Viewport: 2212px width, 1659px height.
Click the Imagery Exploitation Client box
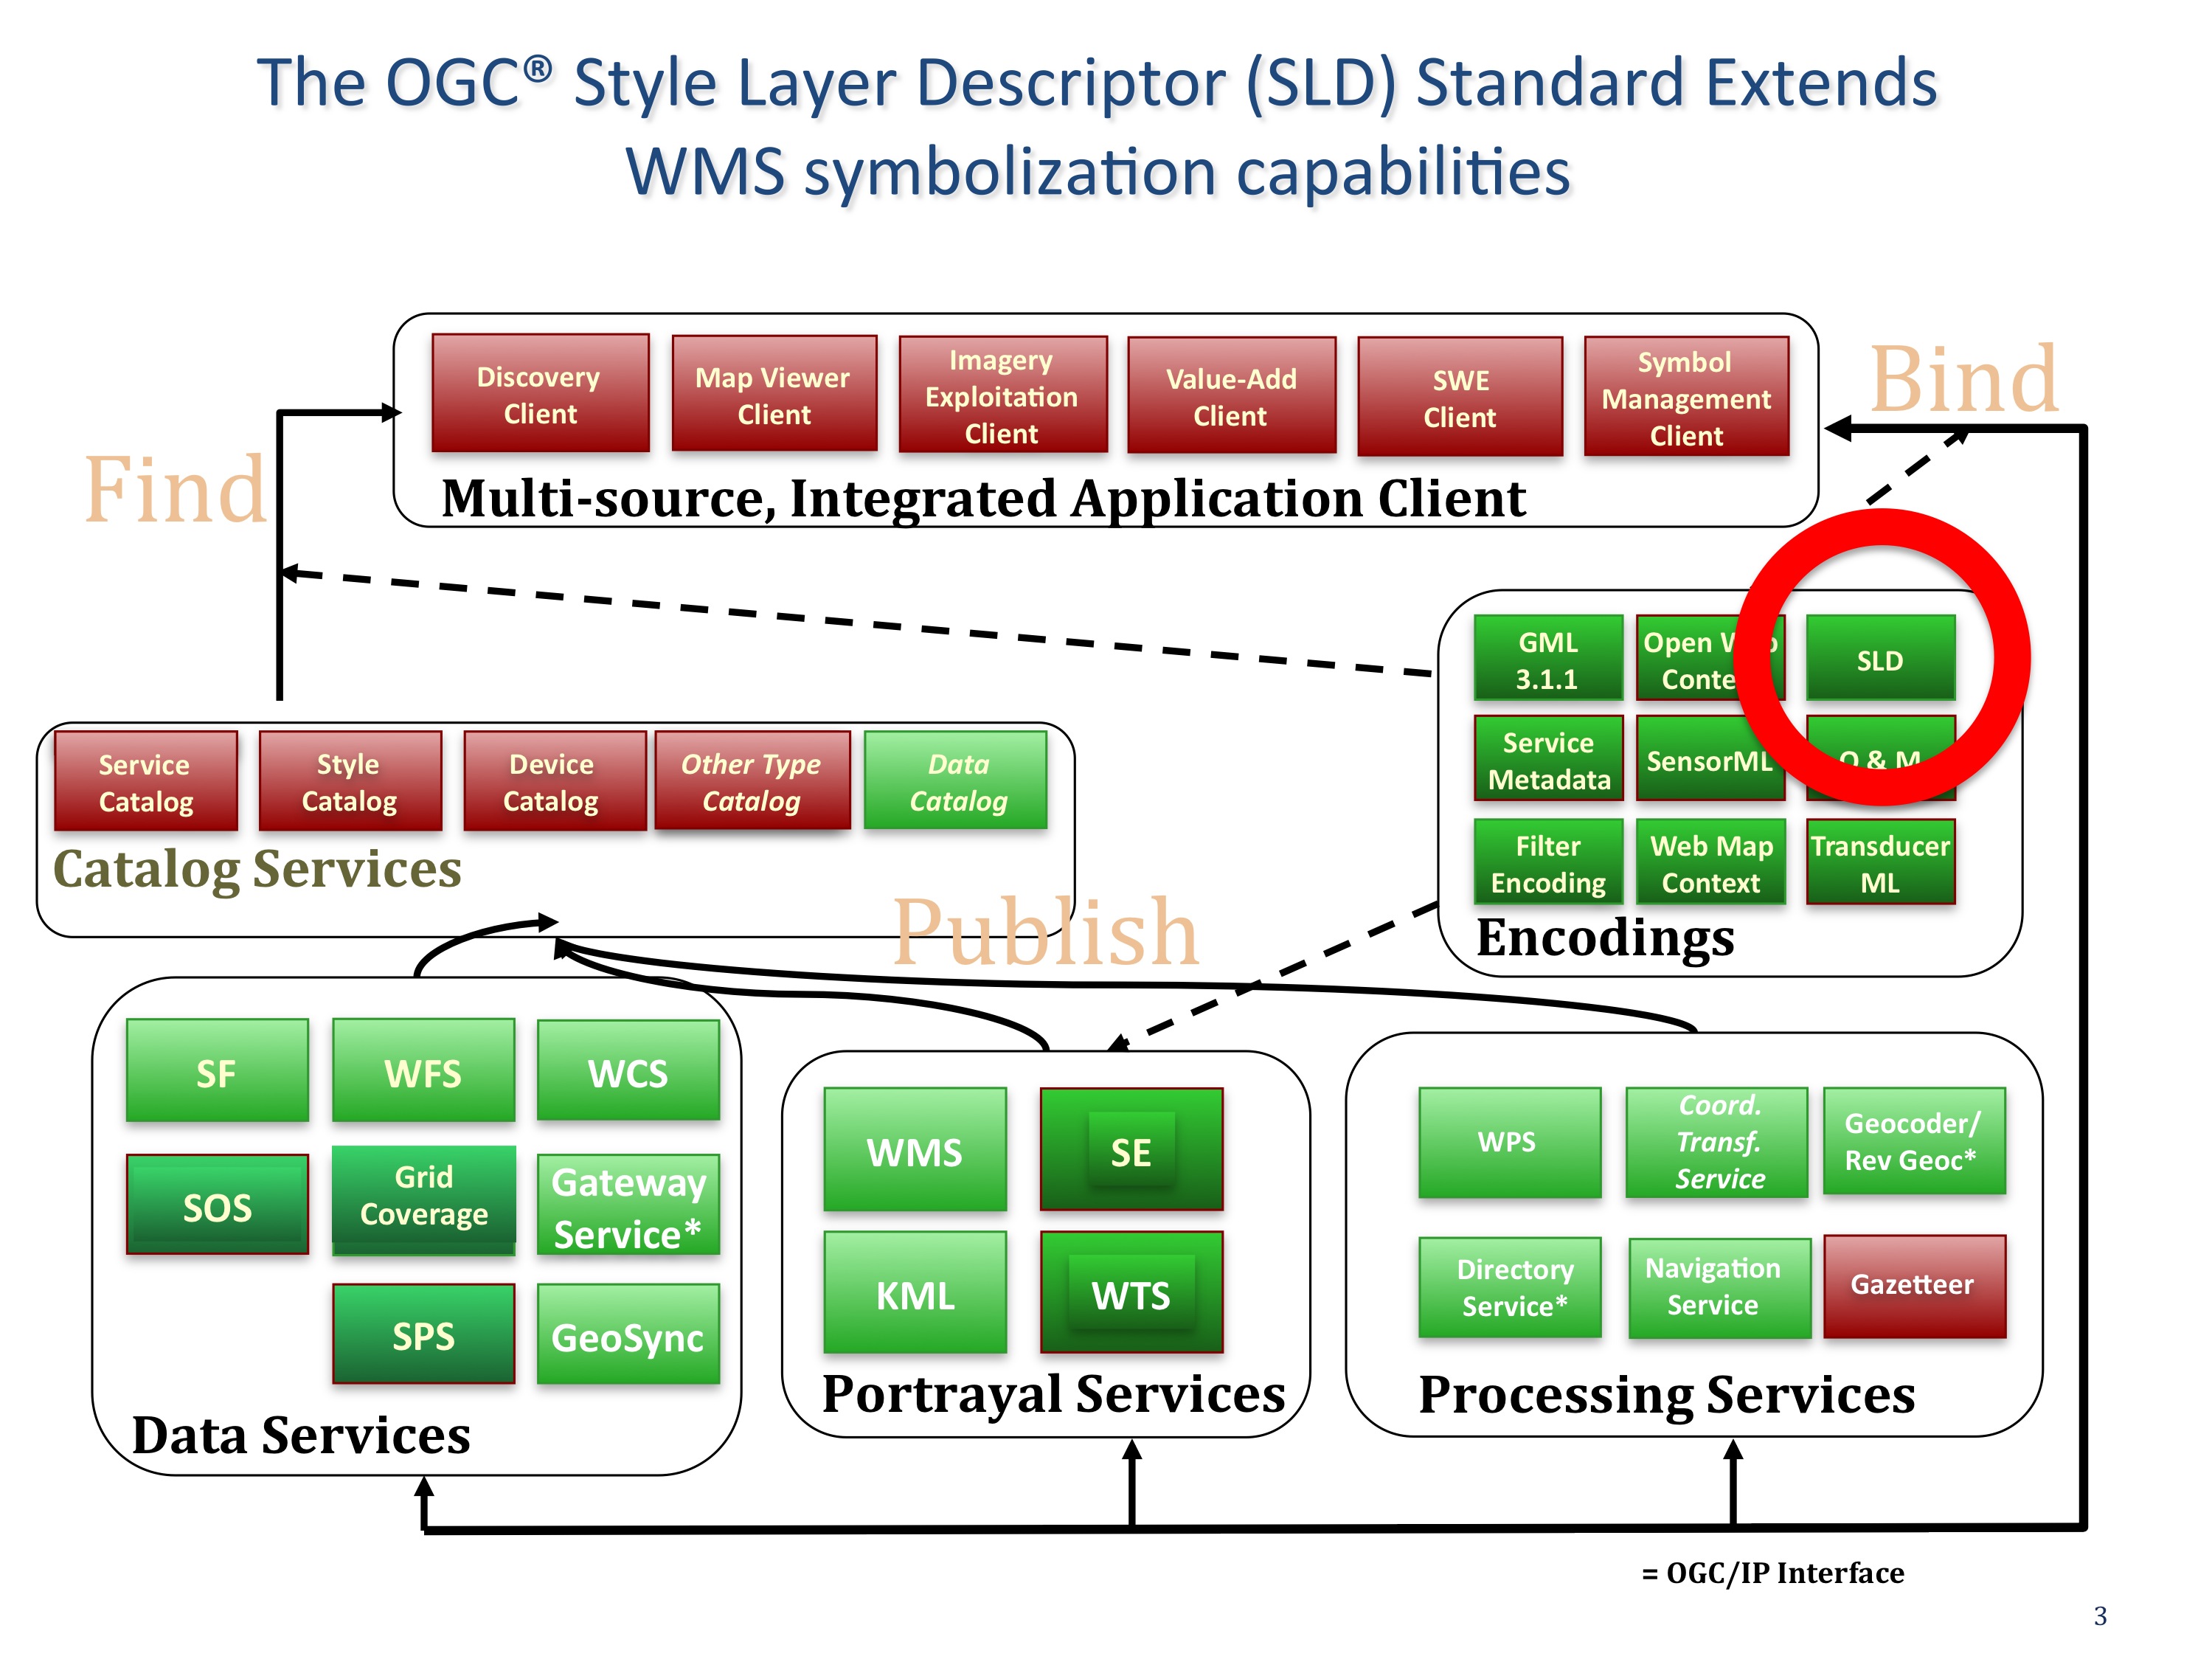coord(1003,395)
